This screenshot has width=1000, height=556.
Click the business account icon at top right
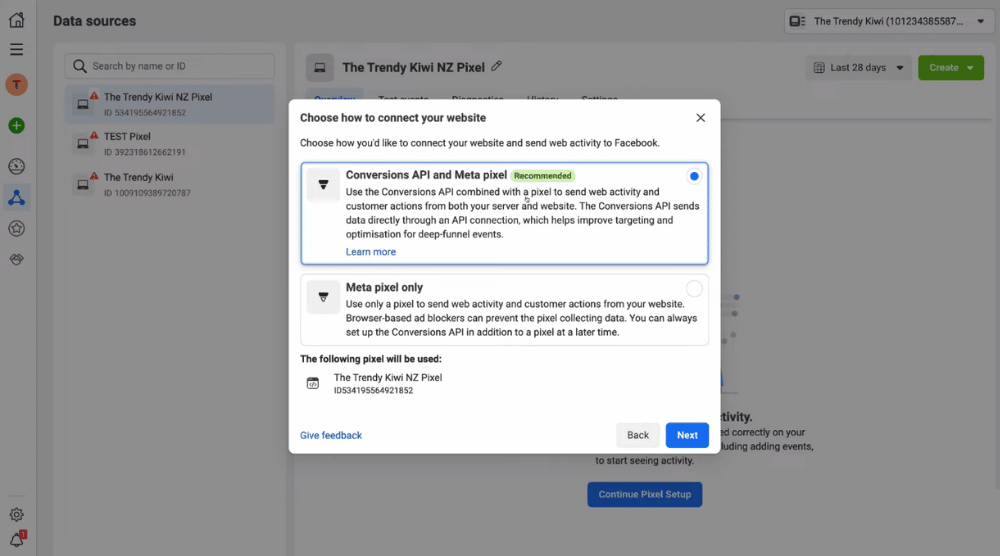(797, 21)
